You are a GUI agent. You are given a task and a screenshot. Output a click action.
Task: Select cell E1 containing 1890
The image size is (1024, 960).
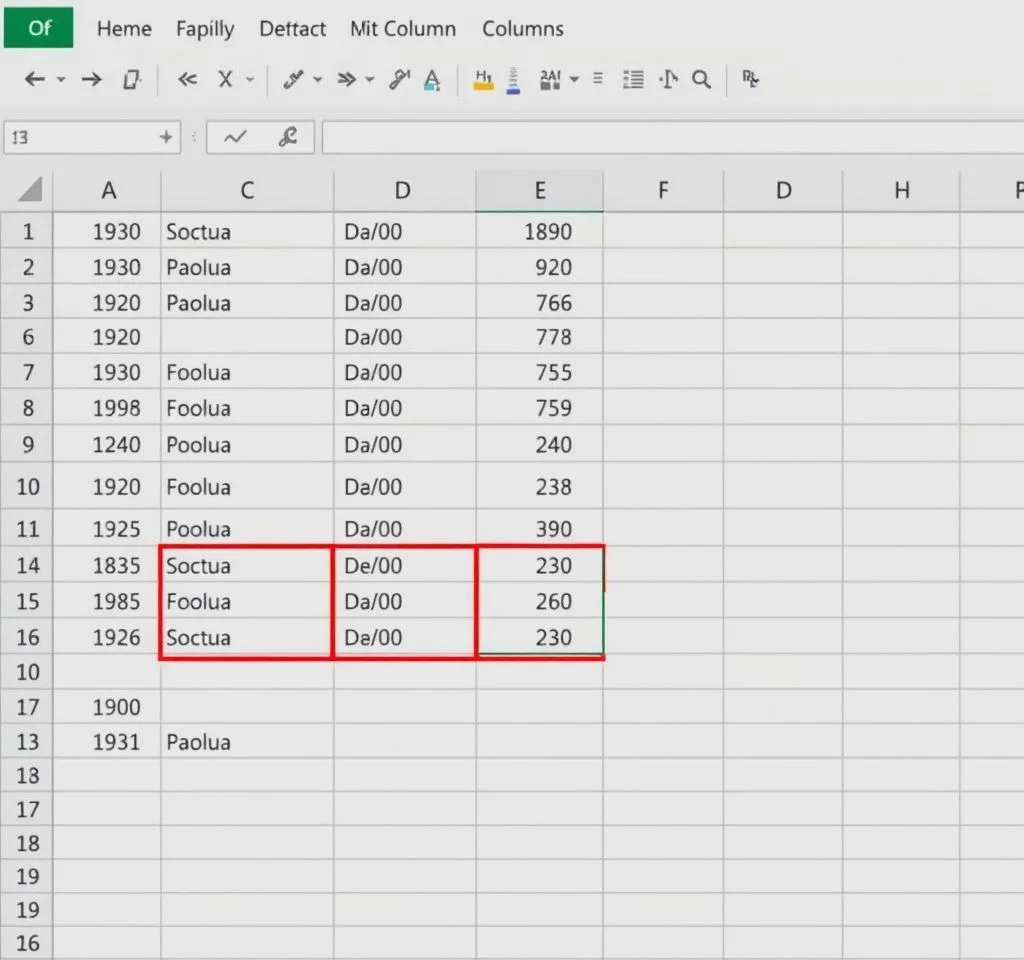coord(540,232)
